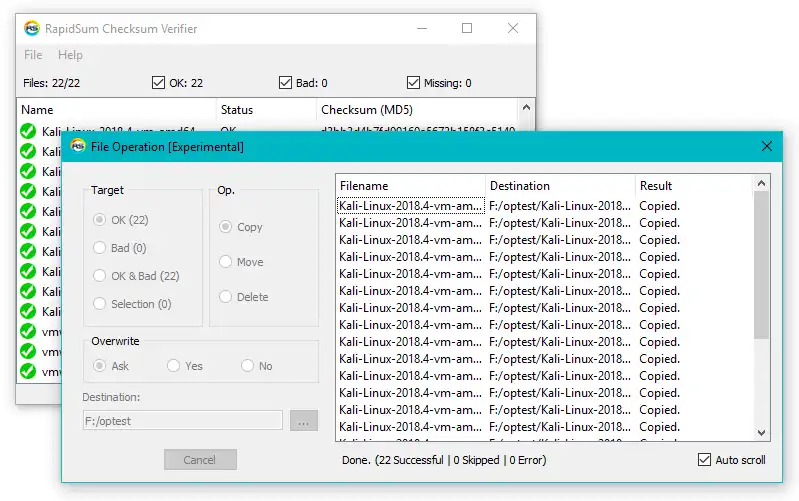Click the Destination path field F:/optest
The height and width of the screenshot is (501, 799).
(182, 421)
